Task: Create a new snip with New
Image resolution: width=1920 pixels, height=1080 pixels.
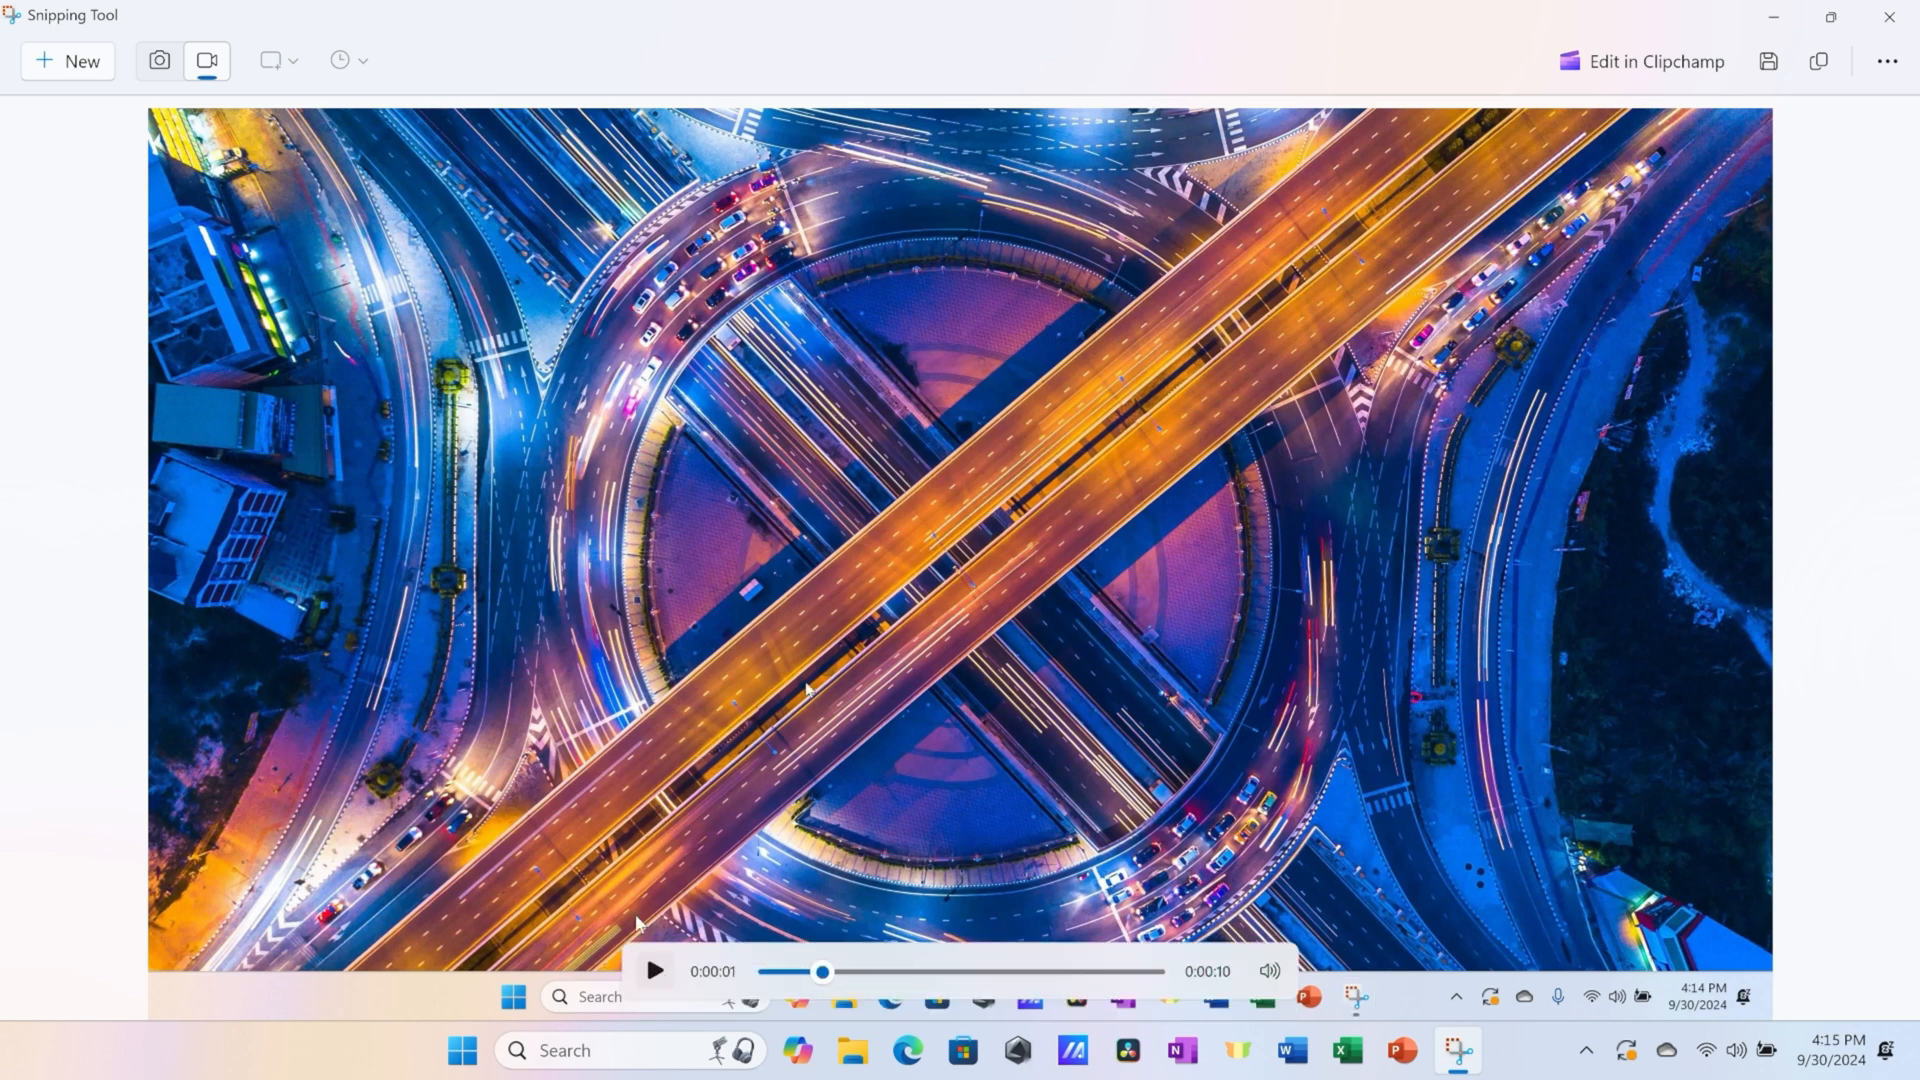Action: (67, 61)
